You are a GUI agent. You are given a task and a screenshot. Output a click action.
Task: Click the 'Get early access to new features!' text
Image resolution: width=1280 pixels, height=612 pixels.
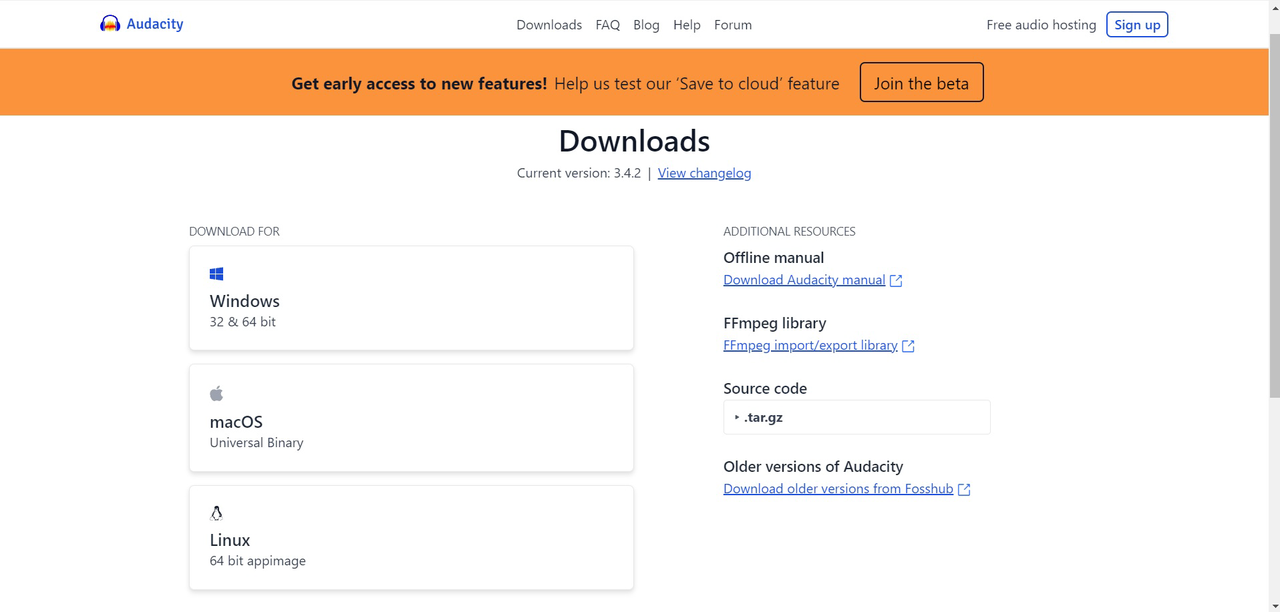(x=419, y=83)
